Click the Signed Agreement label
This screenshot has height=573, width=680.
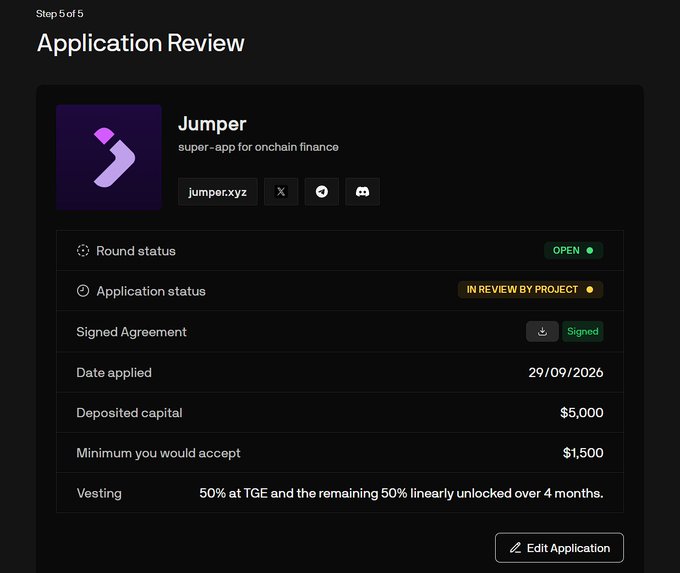131,332
